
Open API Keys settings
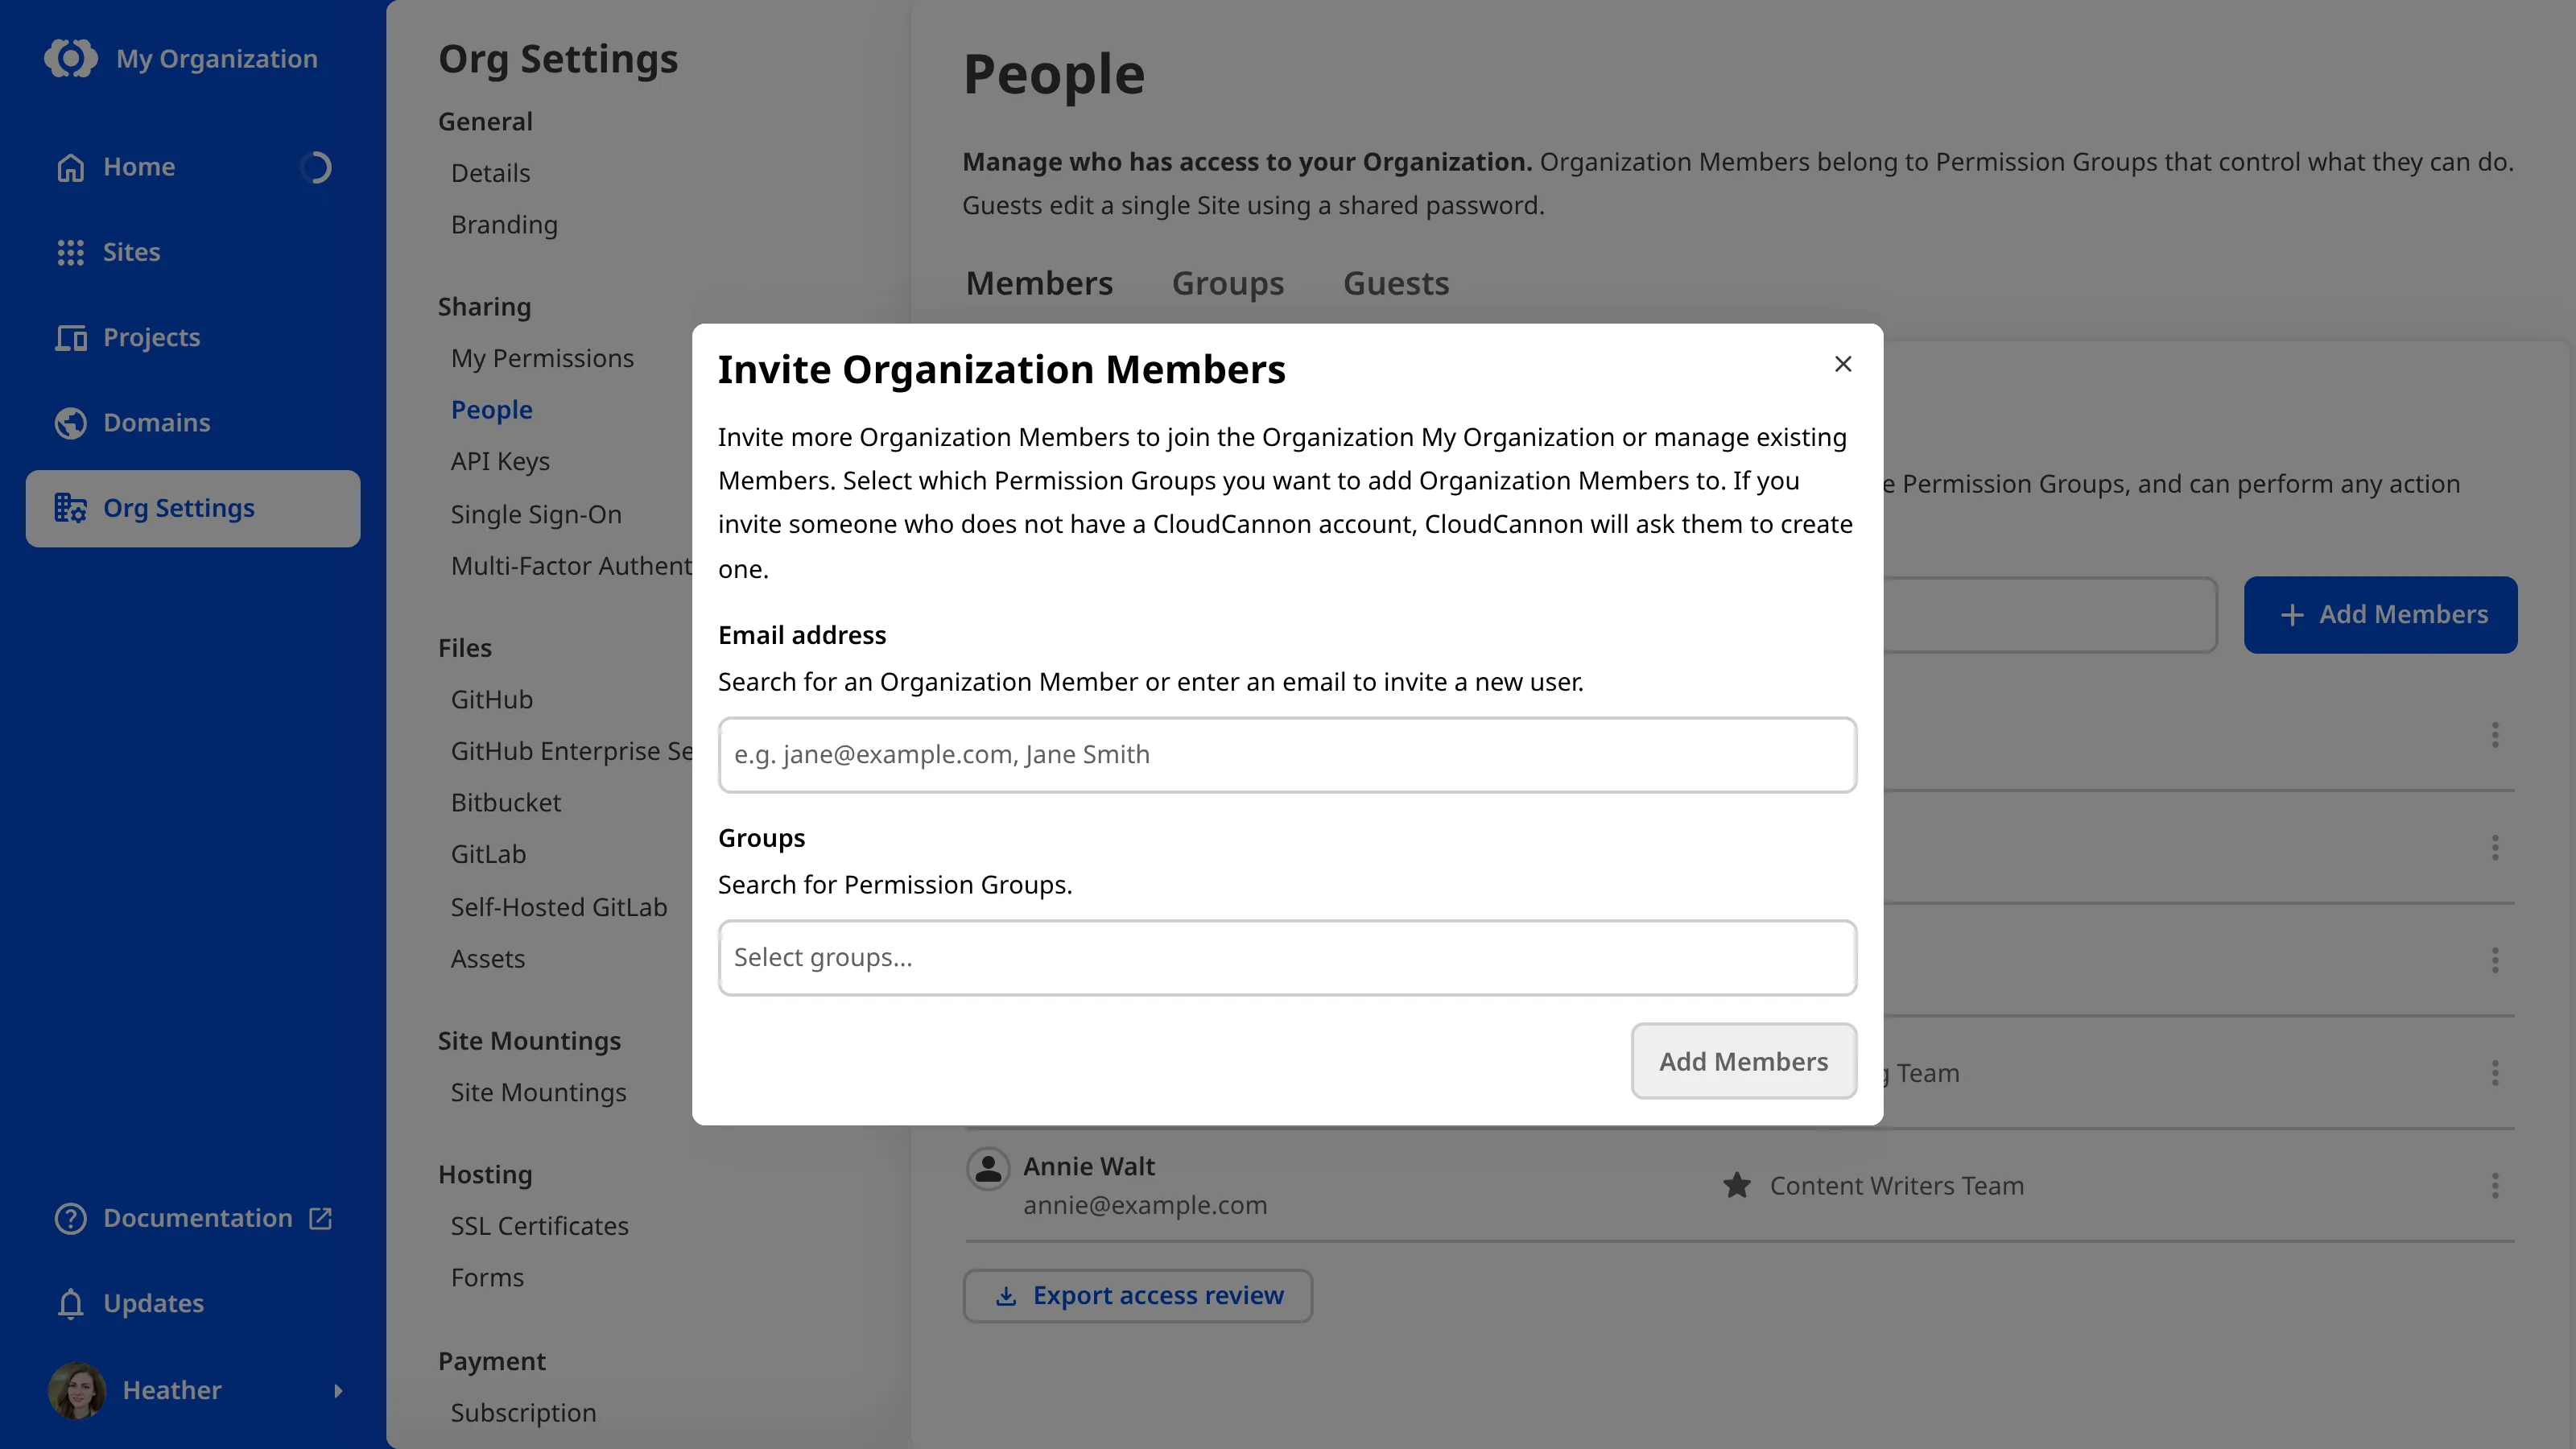point(500,462)
